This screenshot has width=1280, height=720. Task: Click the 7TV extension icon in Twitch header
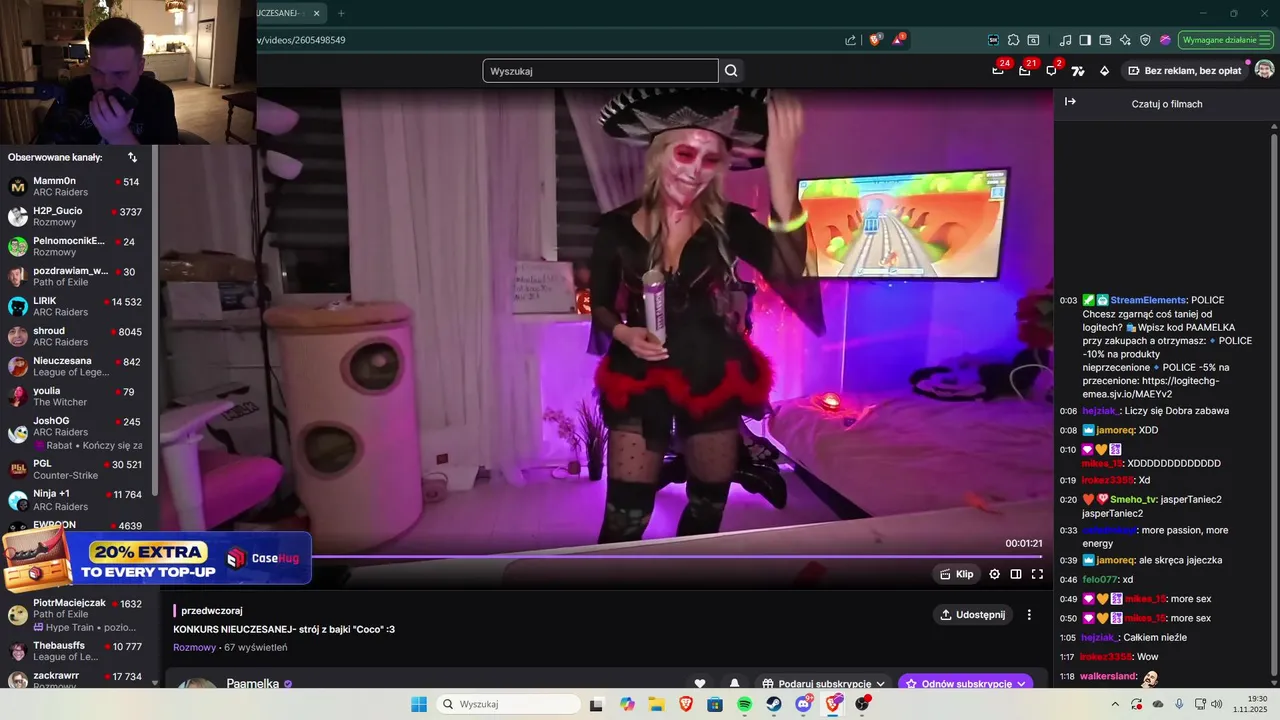[1078, 71]
